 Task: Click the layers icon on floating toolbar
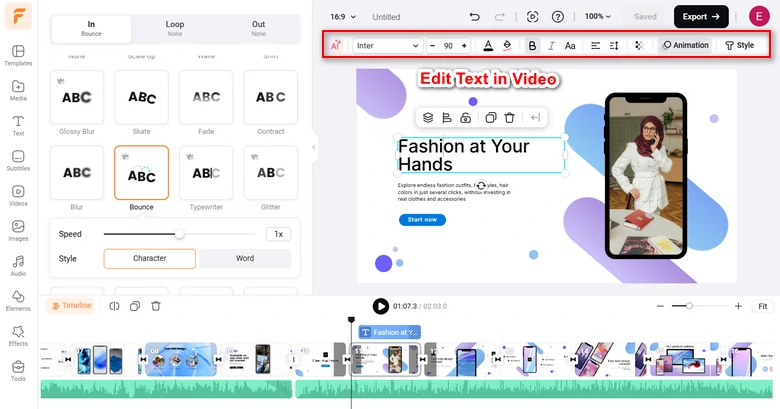coord(428,118)
